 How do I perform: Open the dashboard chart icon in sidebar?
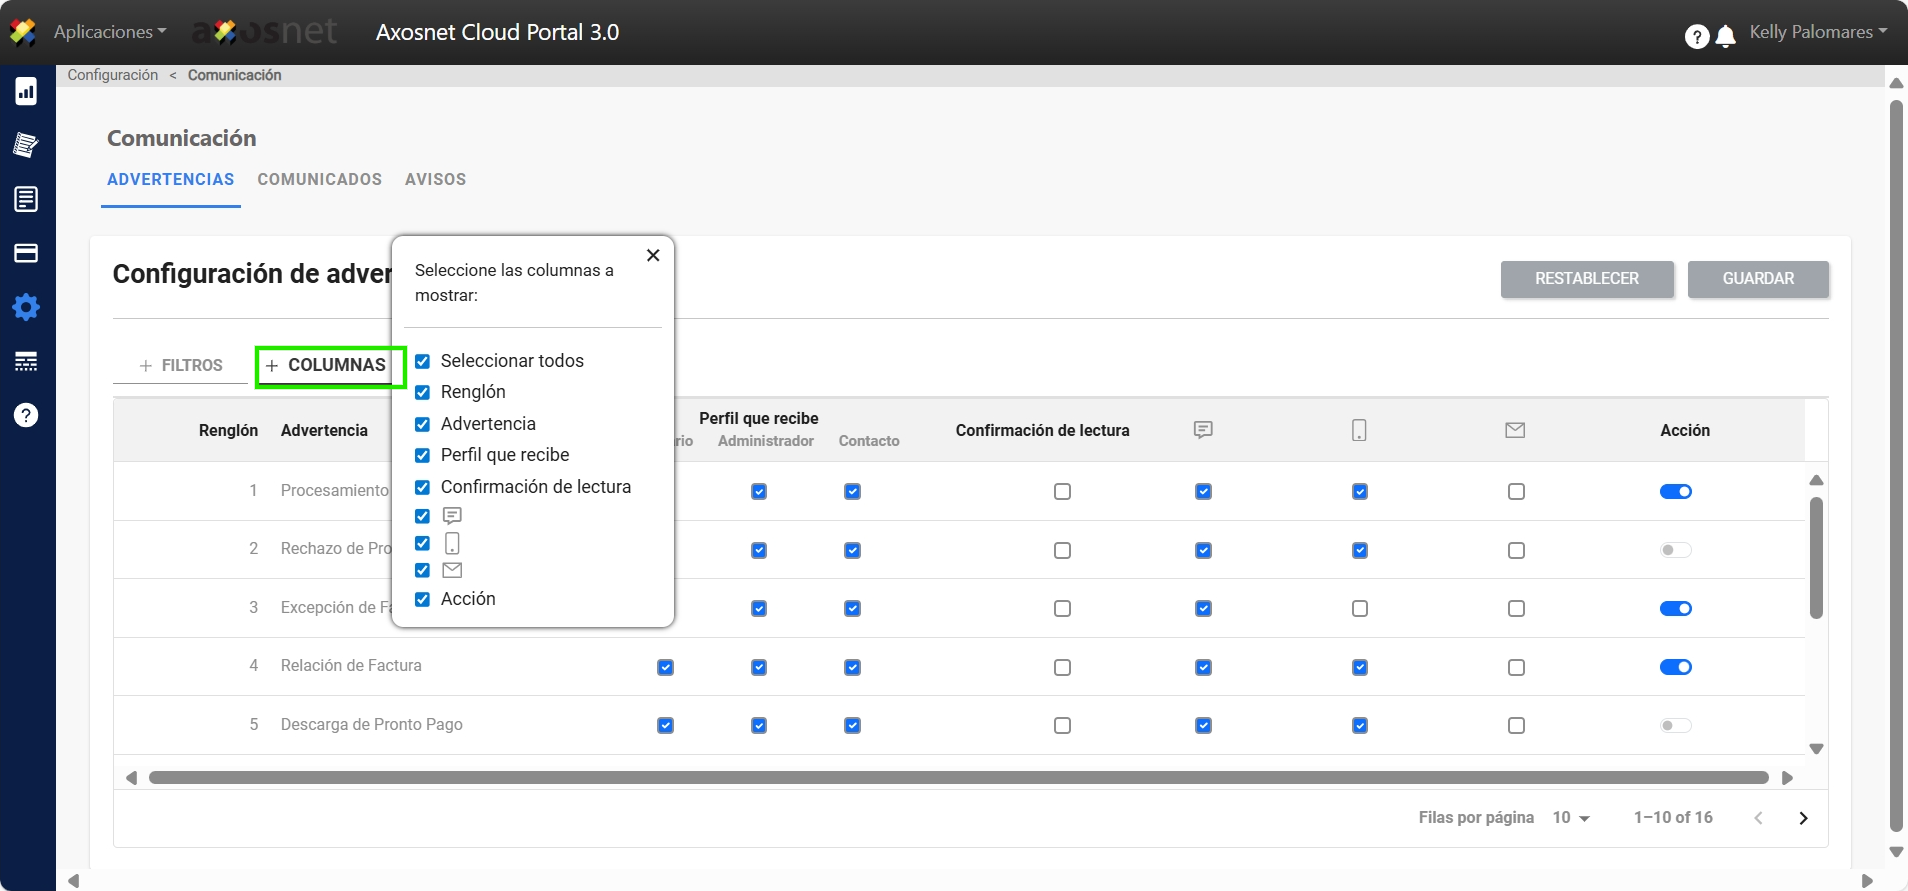click(x=26, y=92)
